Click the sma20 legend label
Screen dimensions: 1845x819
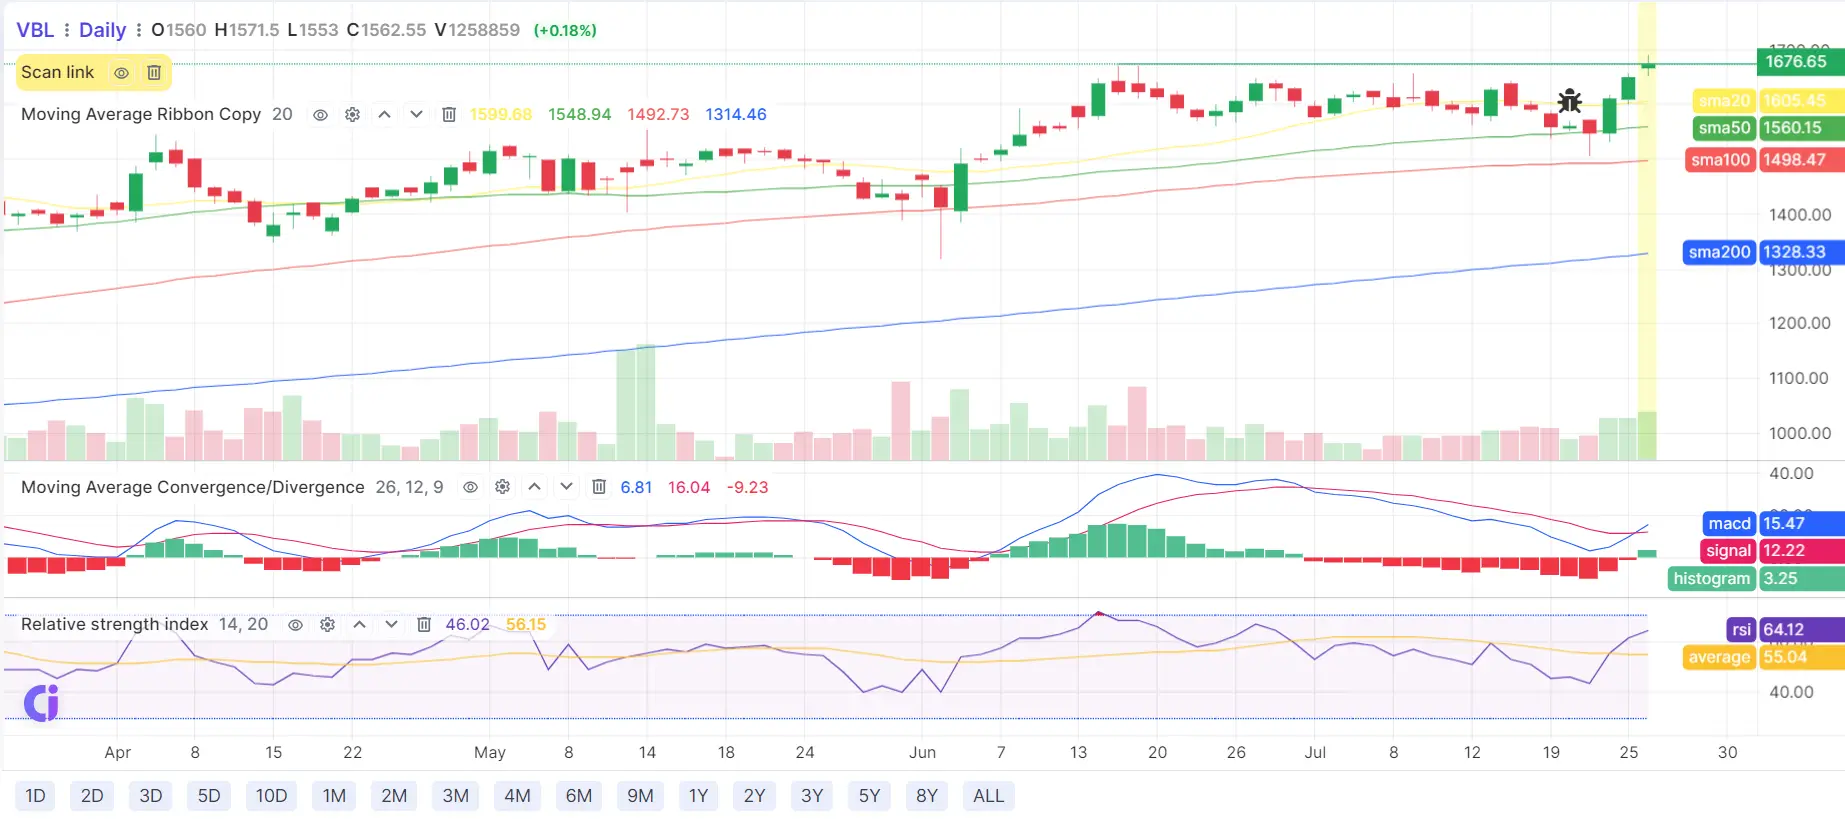coord(1724,101)
